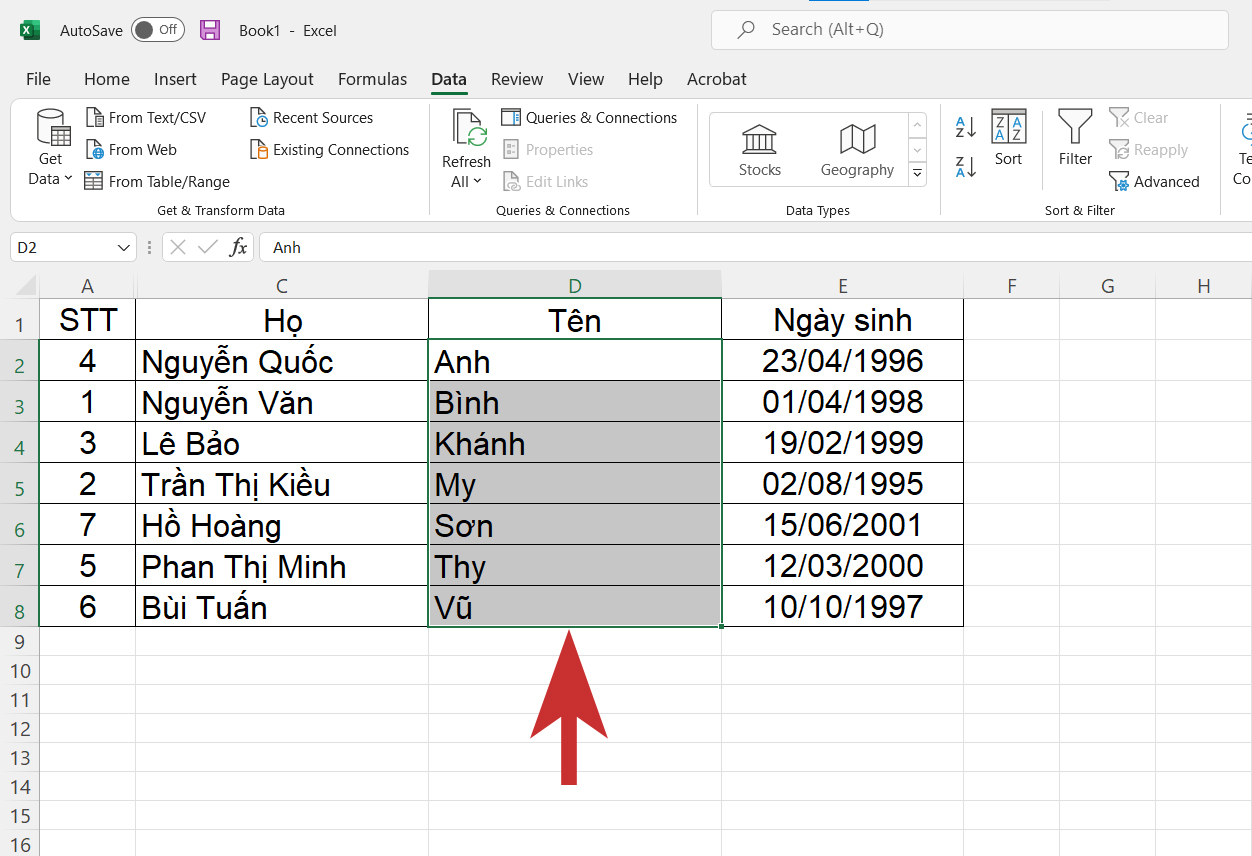Screen dimensions: 1252x856
Task: Select the Ngày sinh header cell
Action: [x=843, y=320]
